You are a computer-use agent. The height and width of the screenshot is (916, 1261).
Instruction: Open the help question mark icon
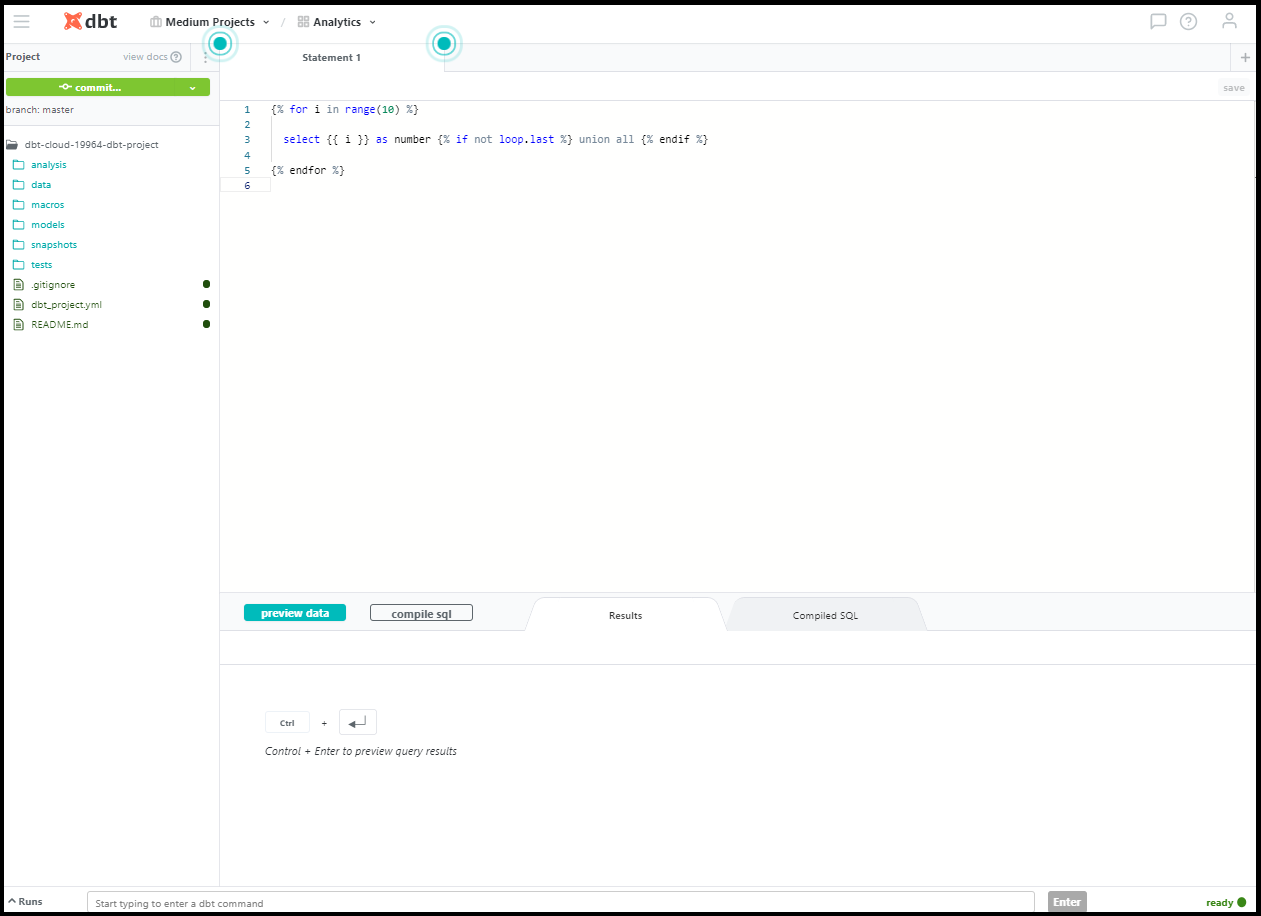tap(1188, 21)
